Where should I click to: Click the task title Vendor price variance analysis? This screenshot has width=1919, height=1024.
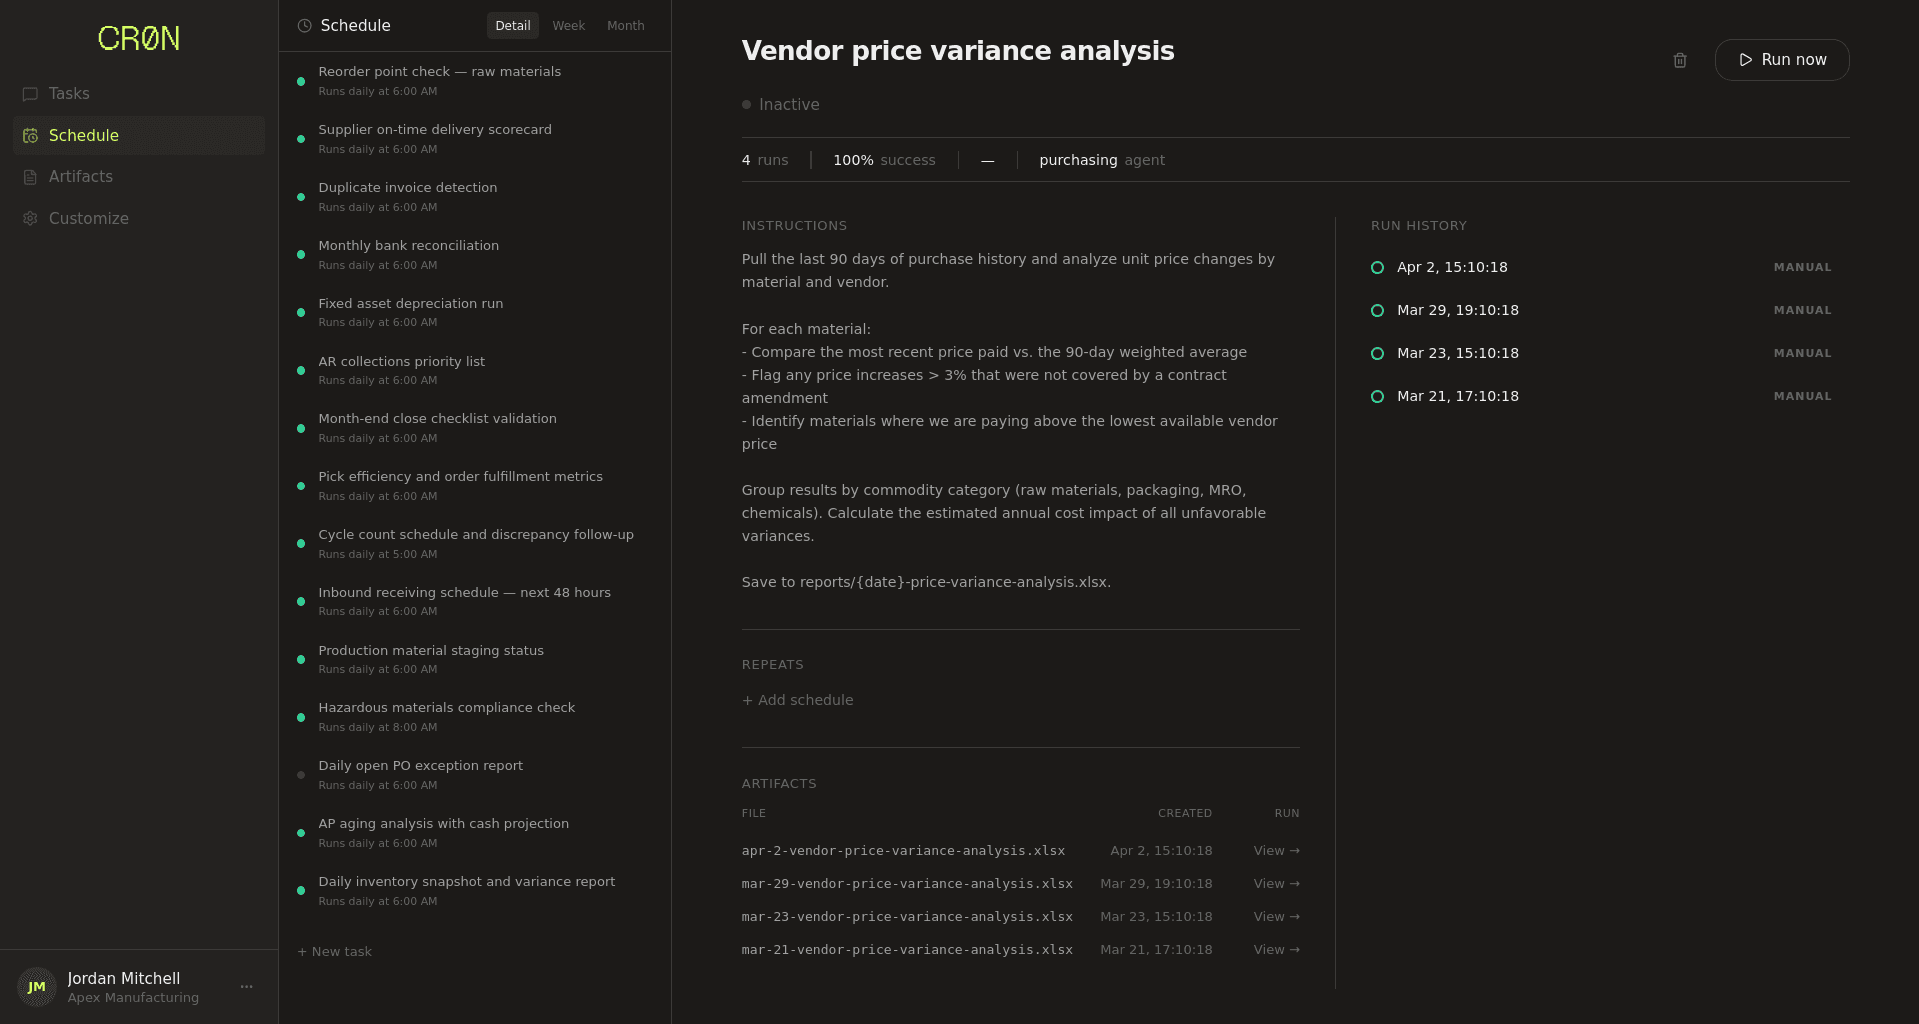click(958, 51)
